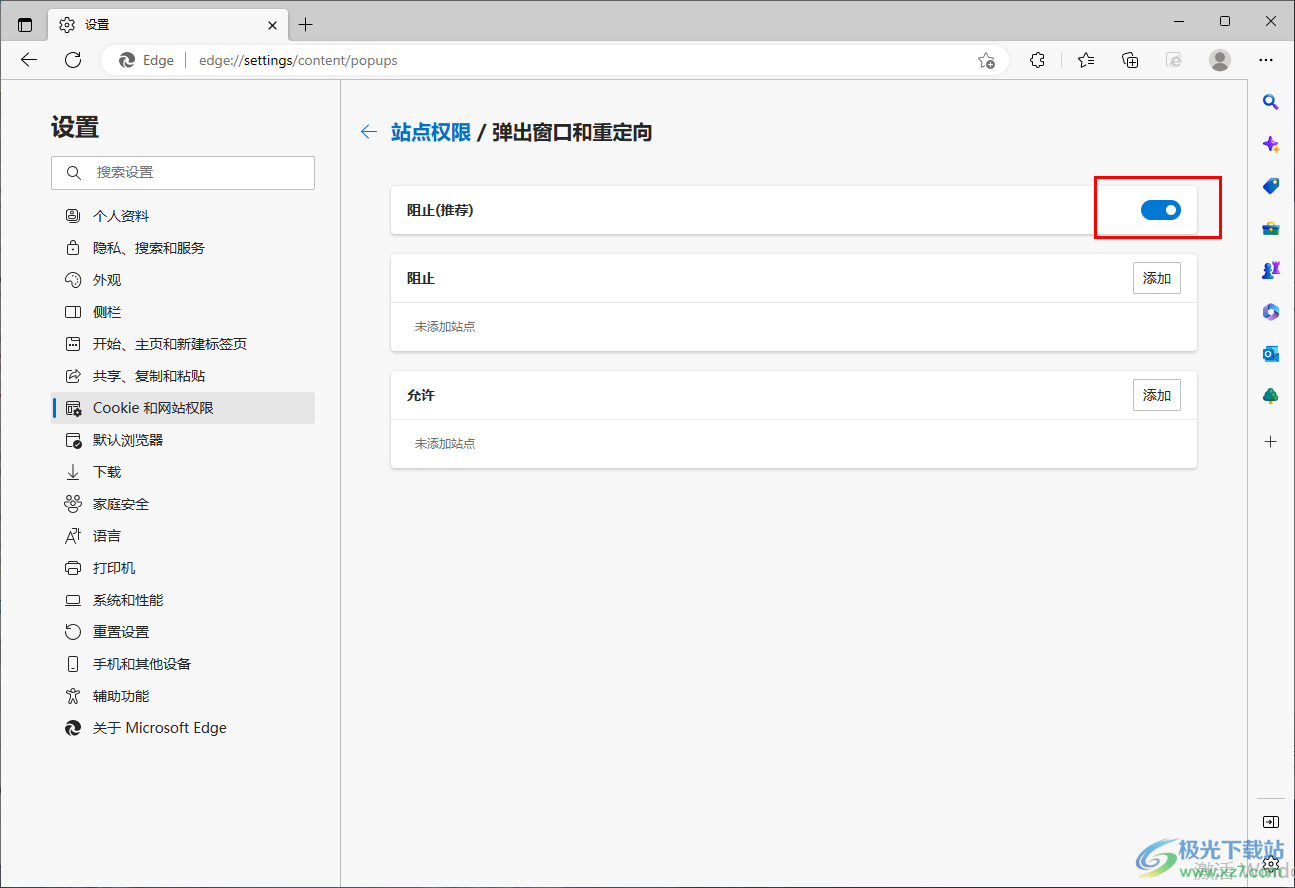The image size is (1295, 888).
Task: Open 隐私、搜索和服务 settings section
Action: tap(183, 248)
